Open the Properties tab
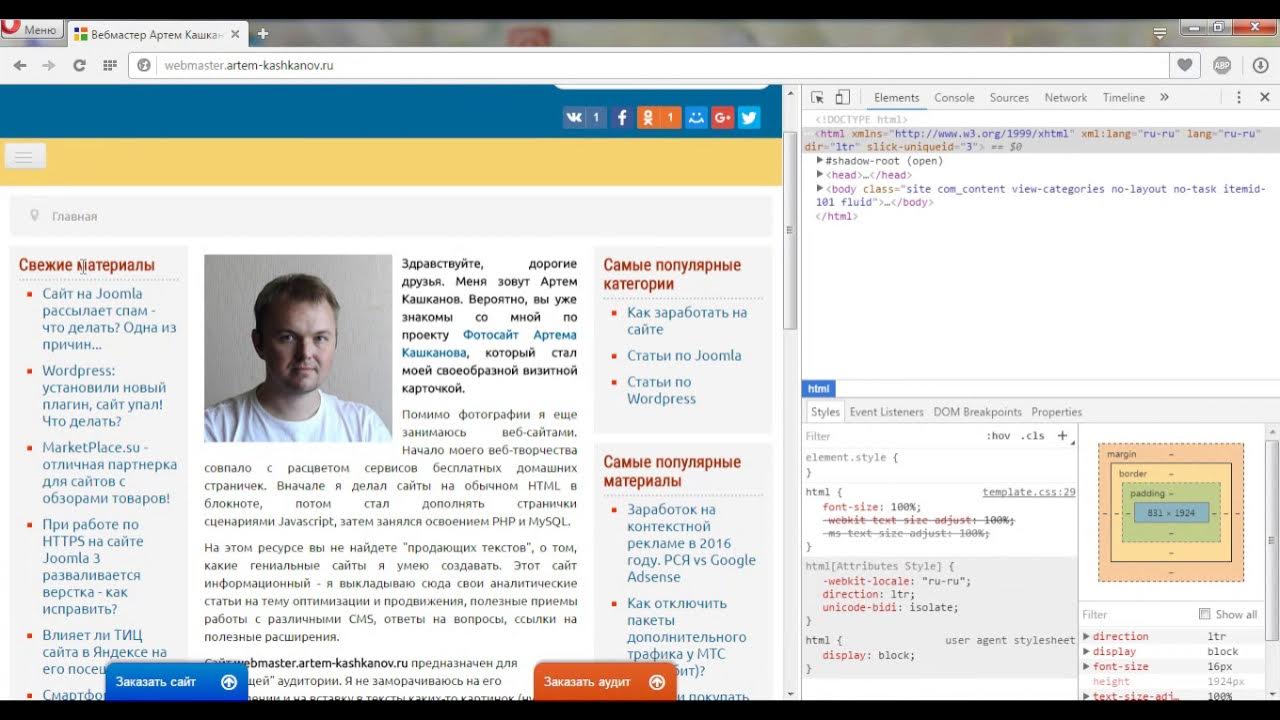The image size is (1280, 720). pyautogui.click(x=1056, y=412)
